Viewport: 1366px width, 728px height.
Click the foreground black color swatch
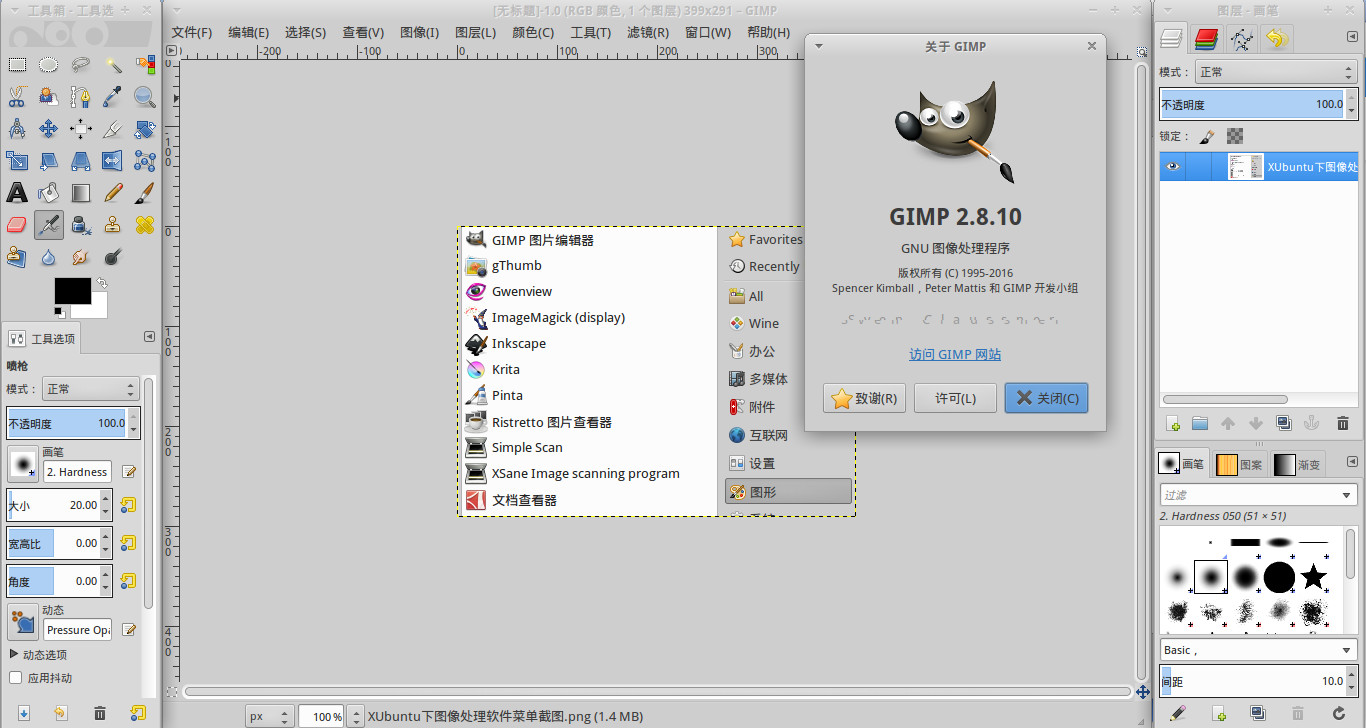coord(72,291)
